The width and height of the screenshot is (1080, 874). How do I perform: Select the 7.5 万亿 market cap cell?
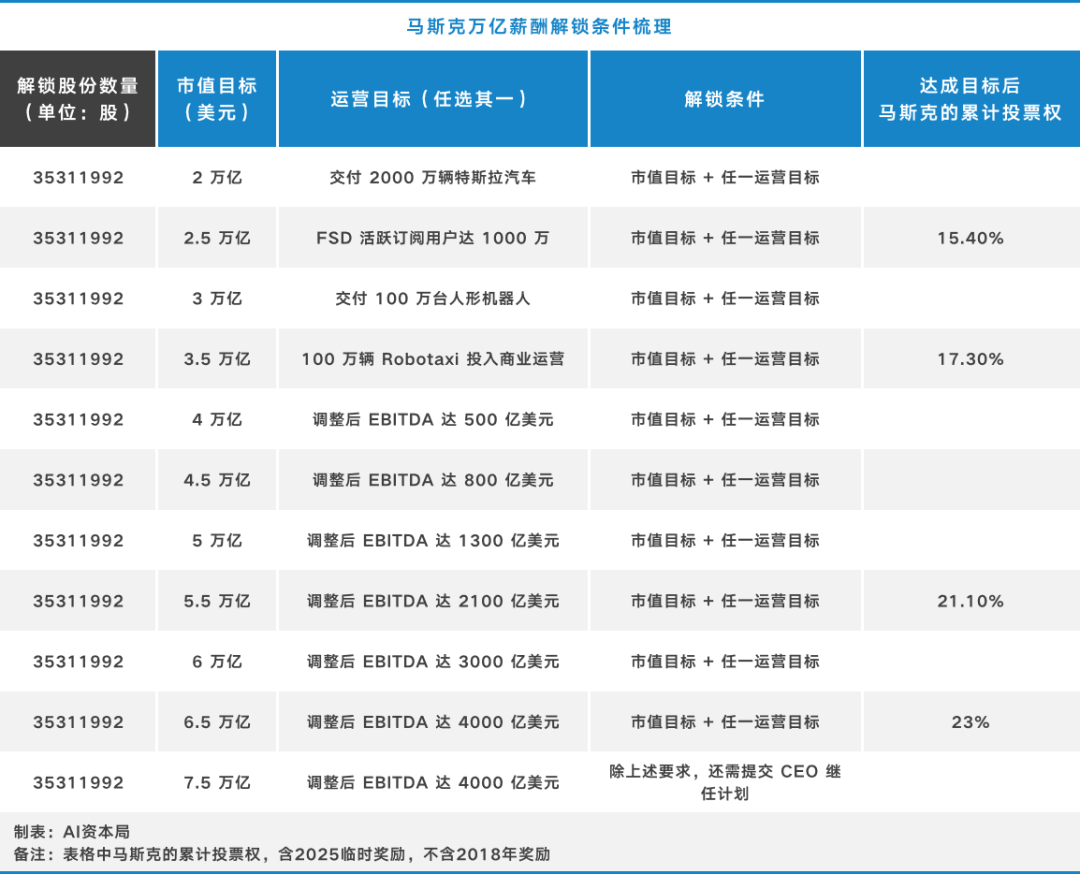point(217,782)
